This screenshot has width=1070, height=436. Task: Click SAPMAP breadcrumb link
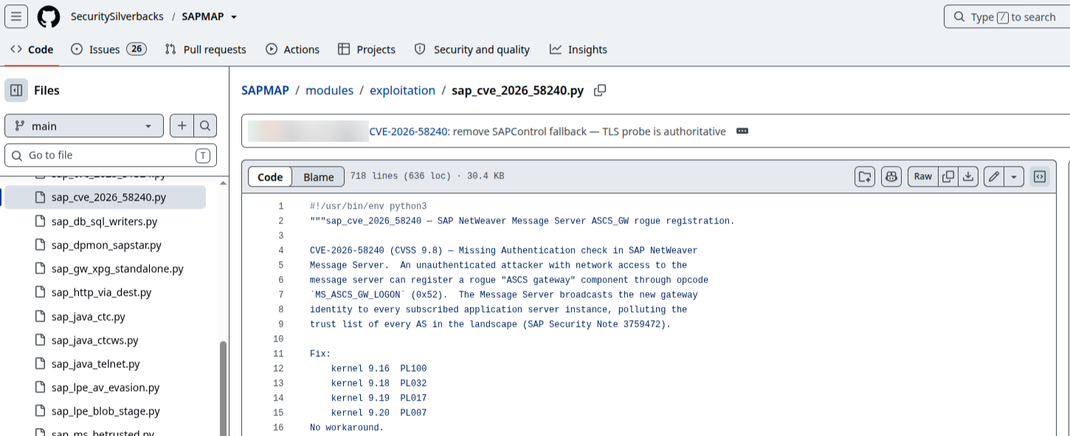265,90
